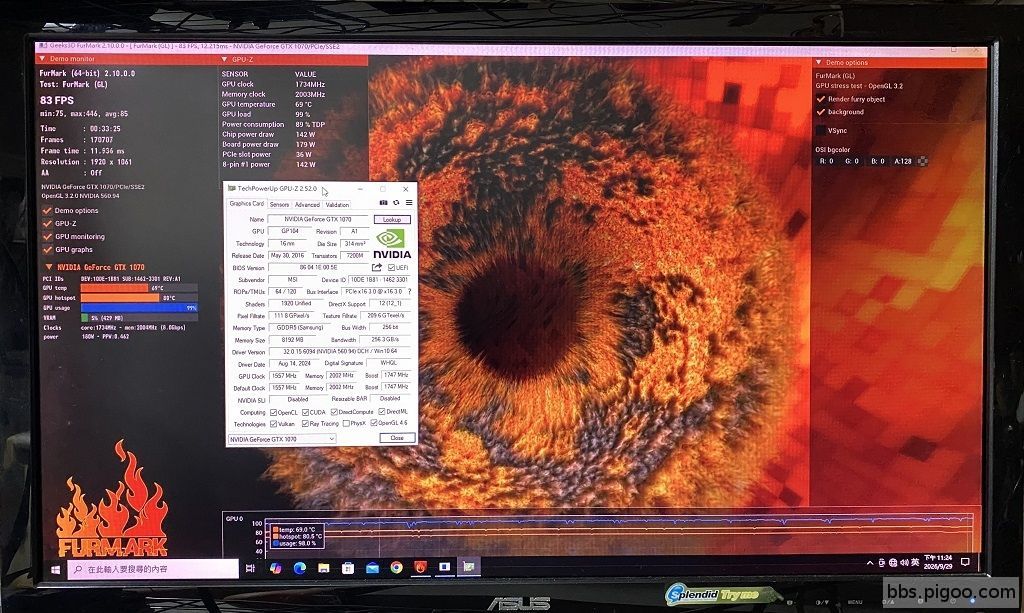1024x613 pixels.
Task: Open the Windows Start menu
Action: pyautogui.click(x=56, y=570)
